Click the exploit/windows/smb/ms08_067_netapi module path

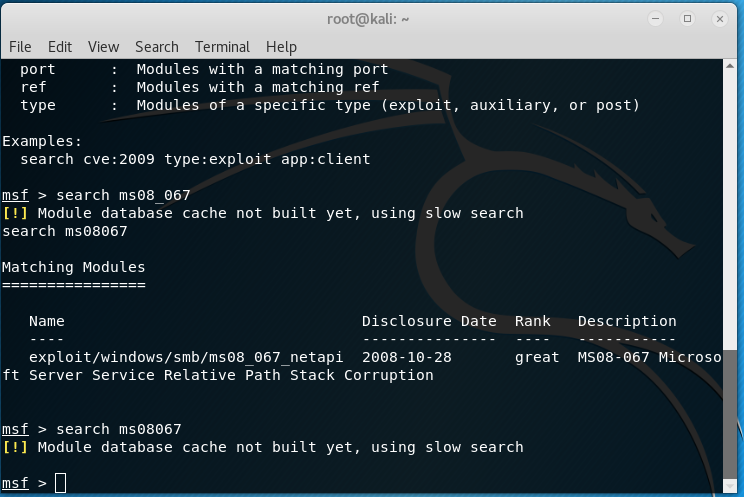tap(186, 358)
